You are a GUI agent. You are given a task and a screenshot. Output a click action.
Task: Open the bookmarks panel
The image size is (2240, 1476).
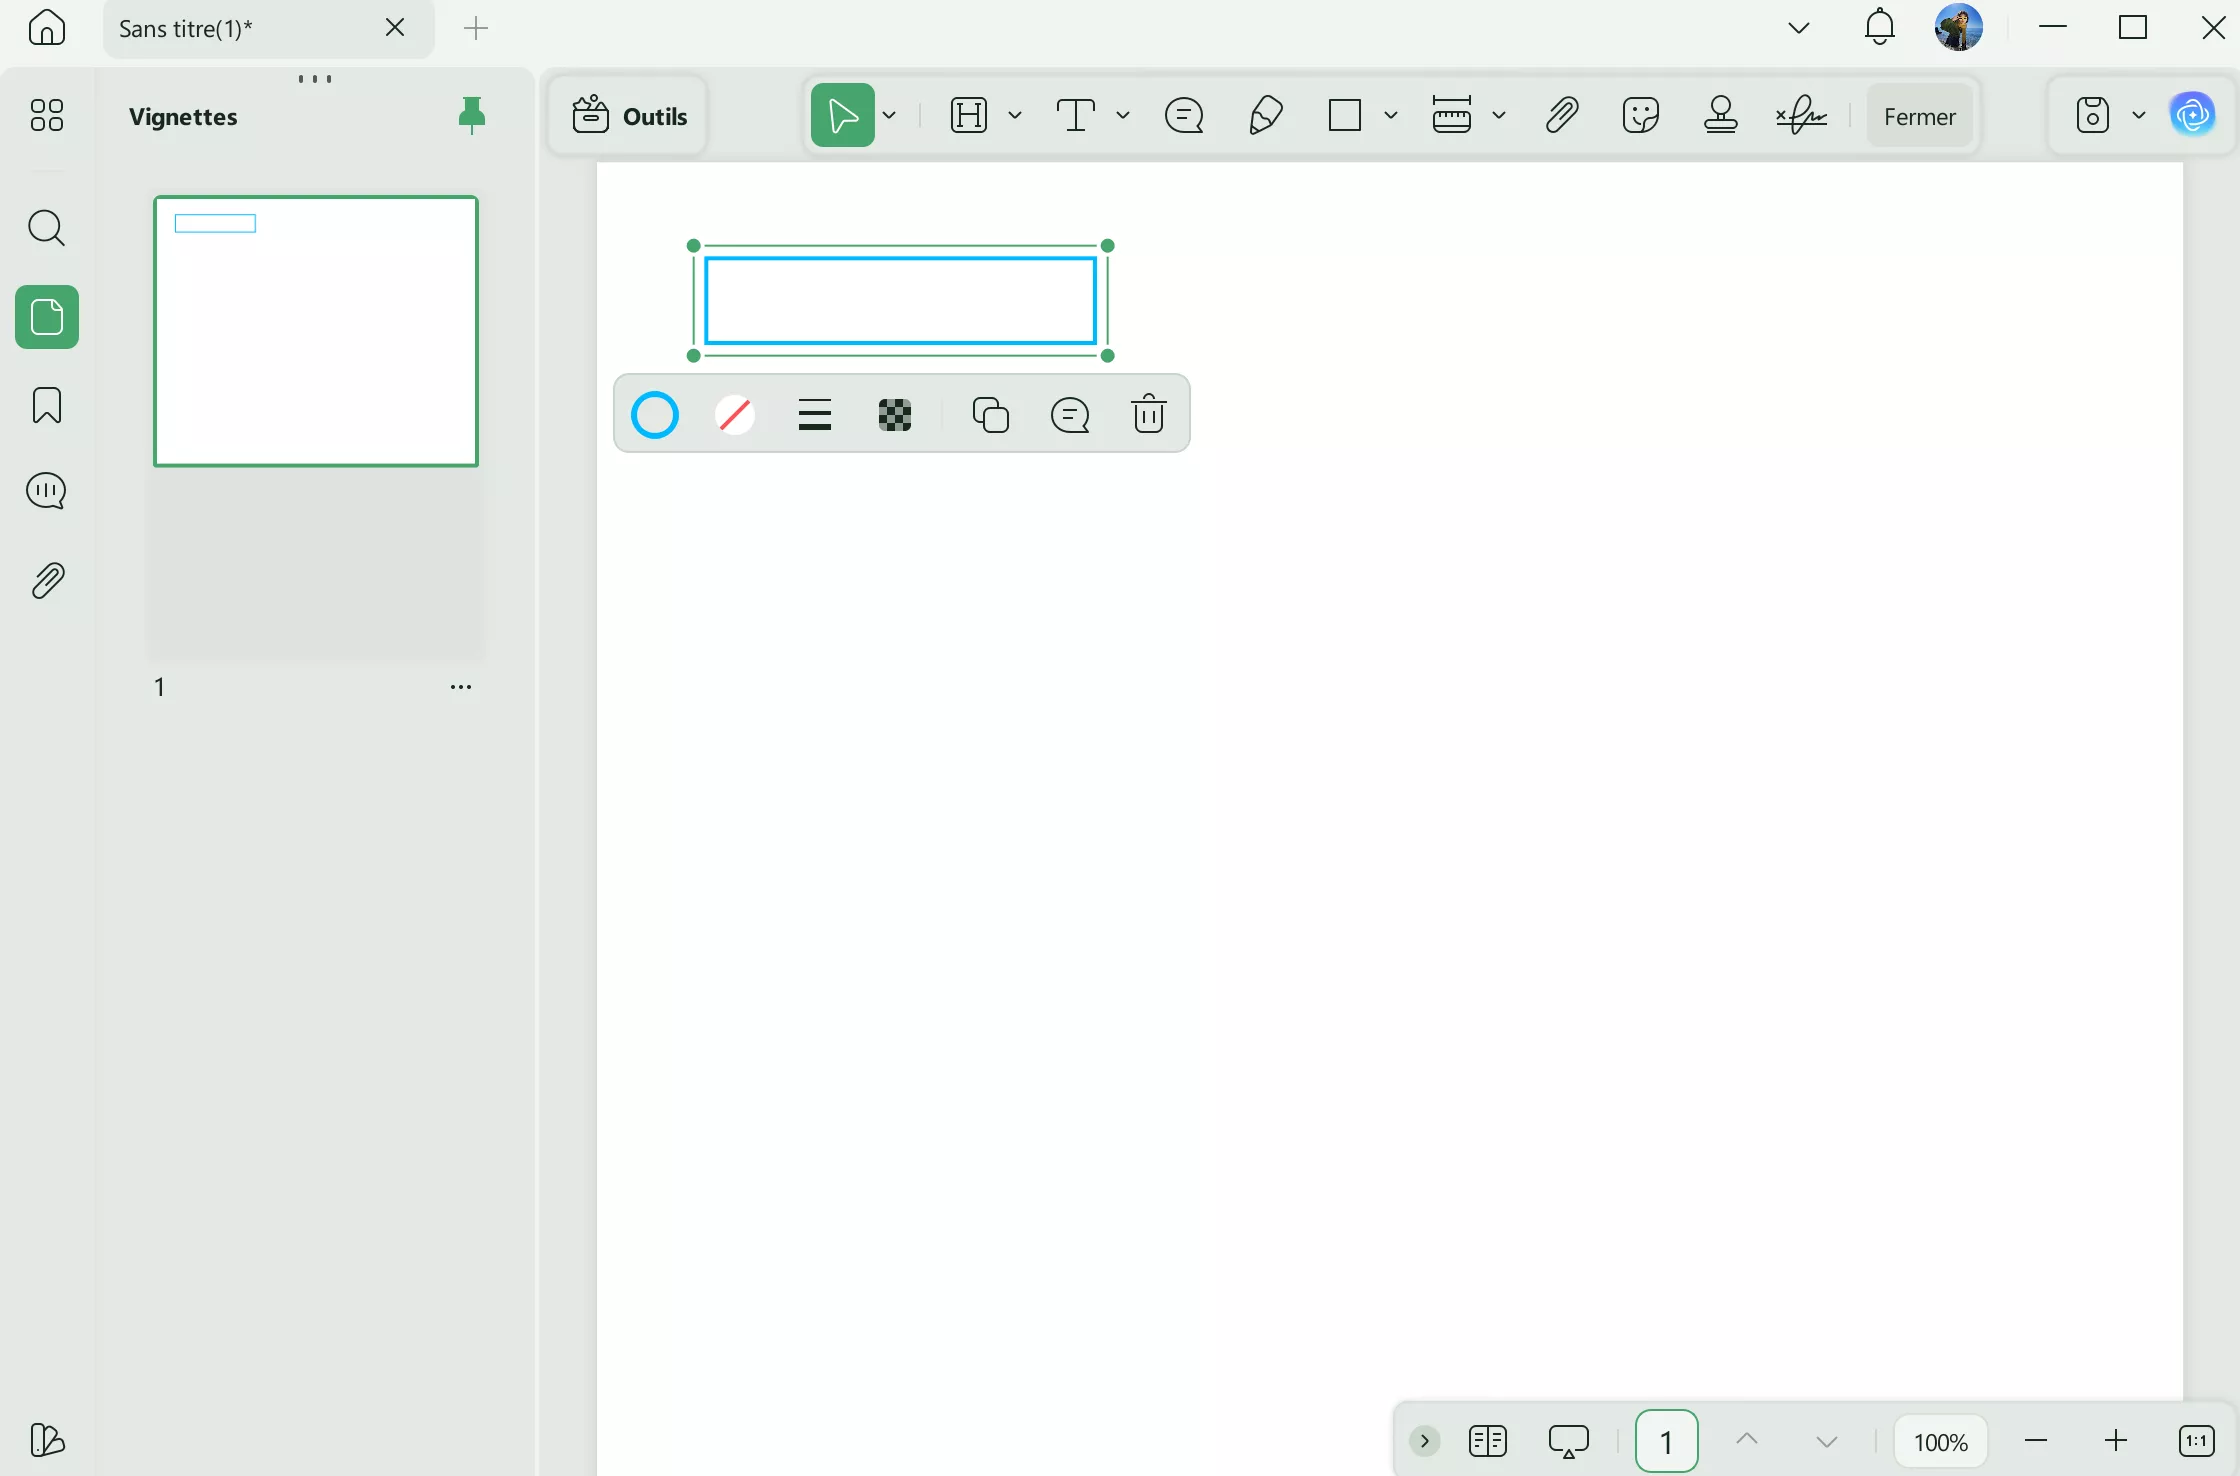pyautogui.click(x=46, y=406)
